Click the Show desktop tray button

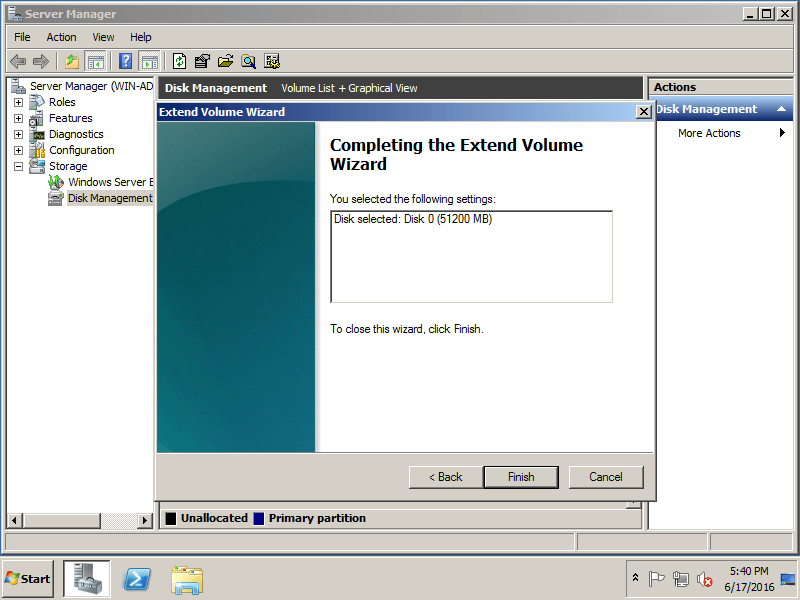(788, 579)
